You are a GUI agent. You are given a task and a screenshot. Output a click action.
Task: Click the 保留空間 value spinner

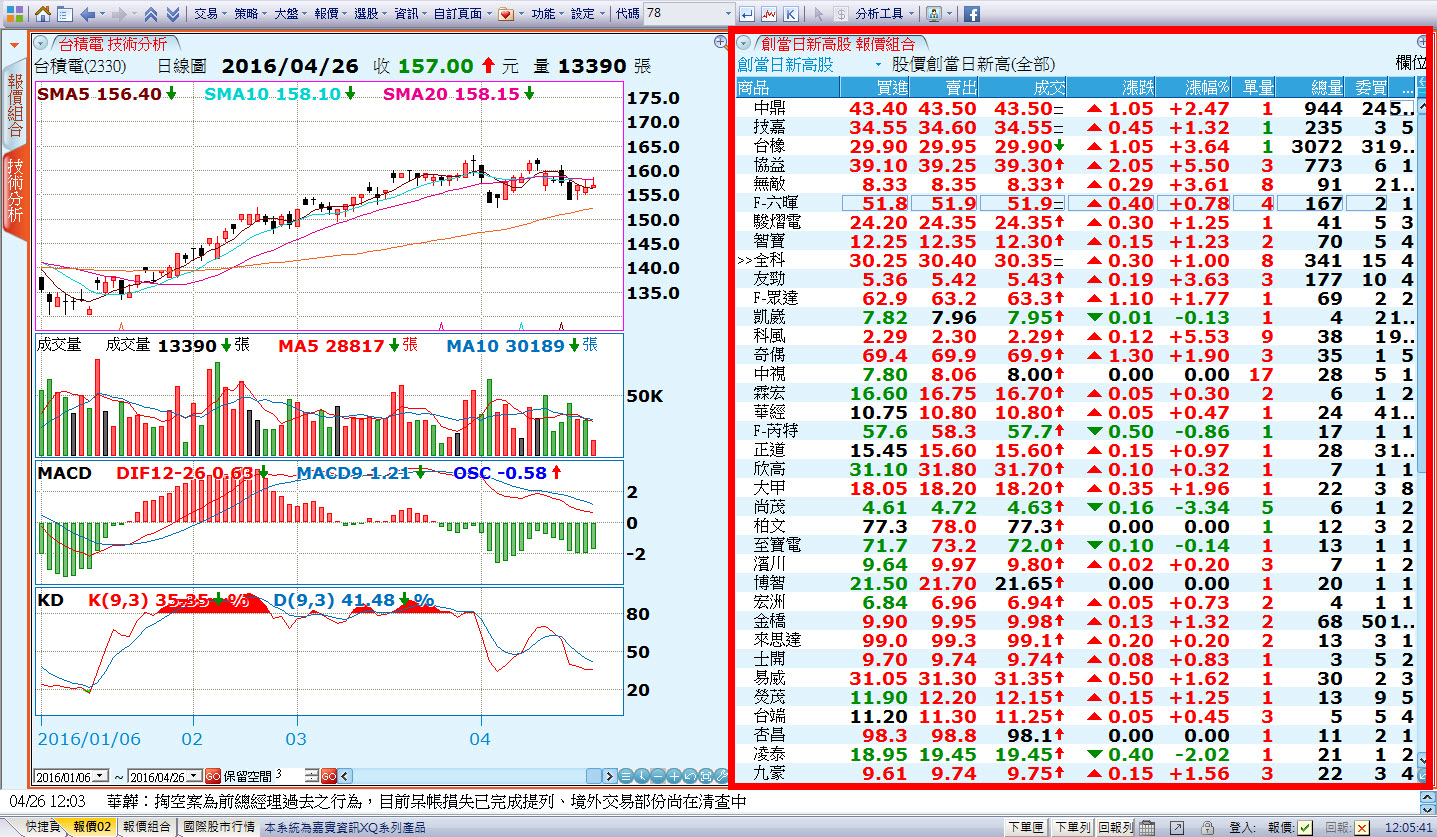(x=312, y=776)
